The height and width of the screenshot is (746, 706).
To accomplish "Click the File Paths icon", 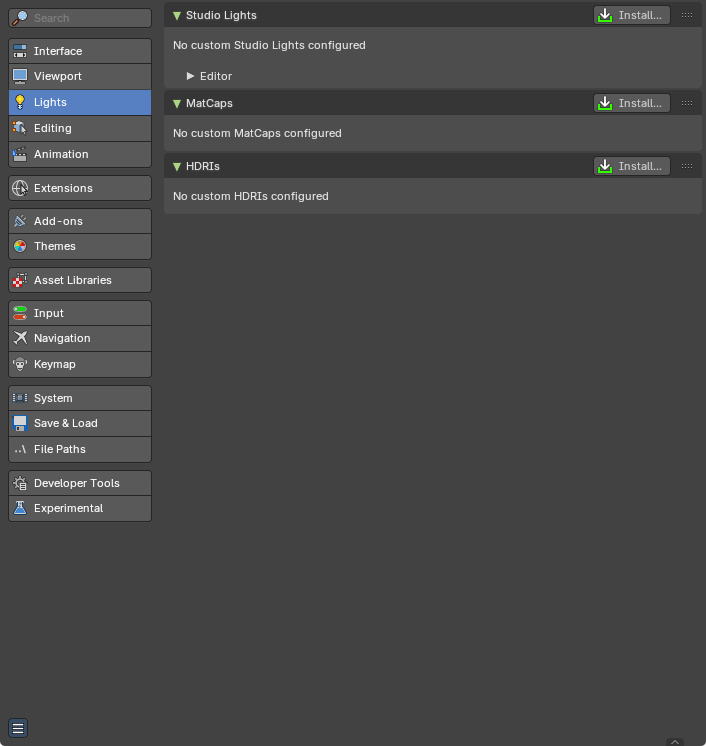I will 20,449.
